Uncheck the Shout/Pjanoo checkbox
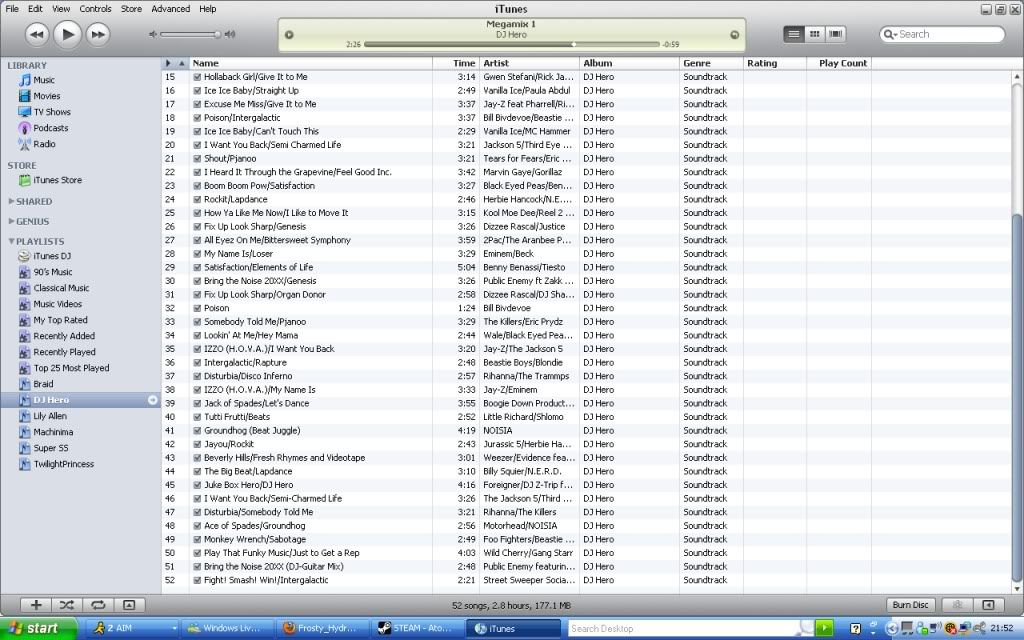This screenshot has width=1024, height=640. click(197, 159)
